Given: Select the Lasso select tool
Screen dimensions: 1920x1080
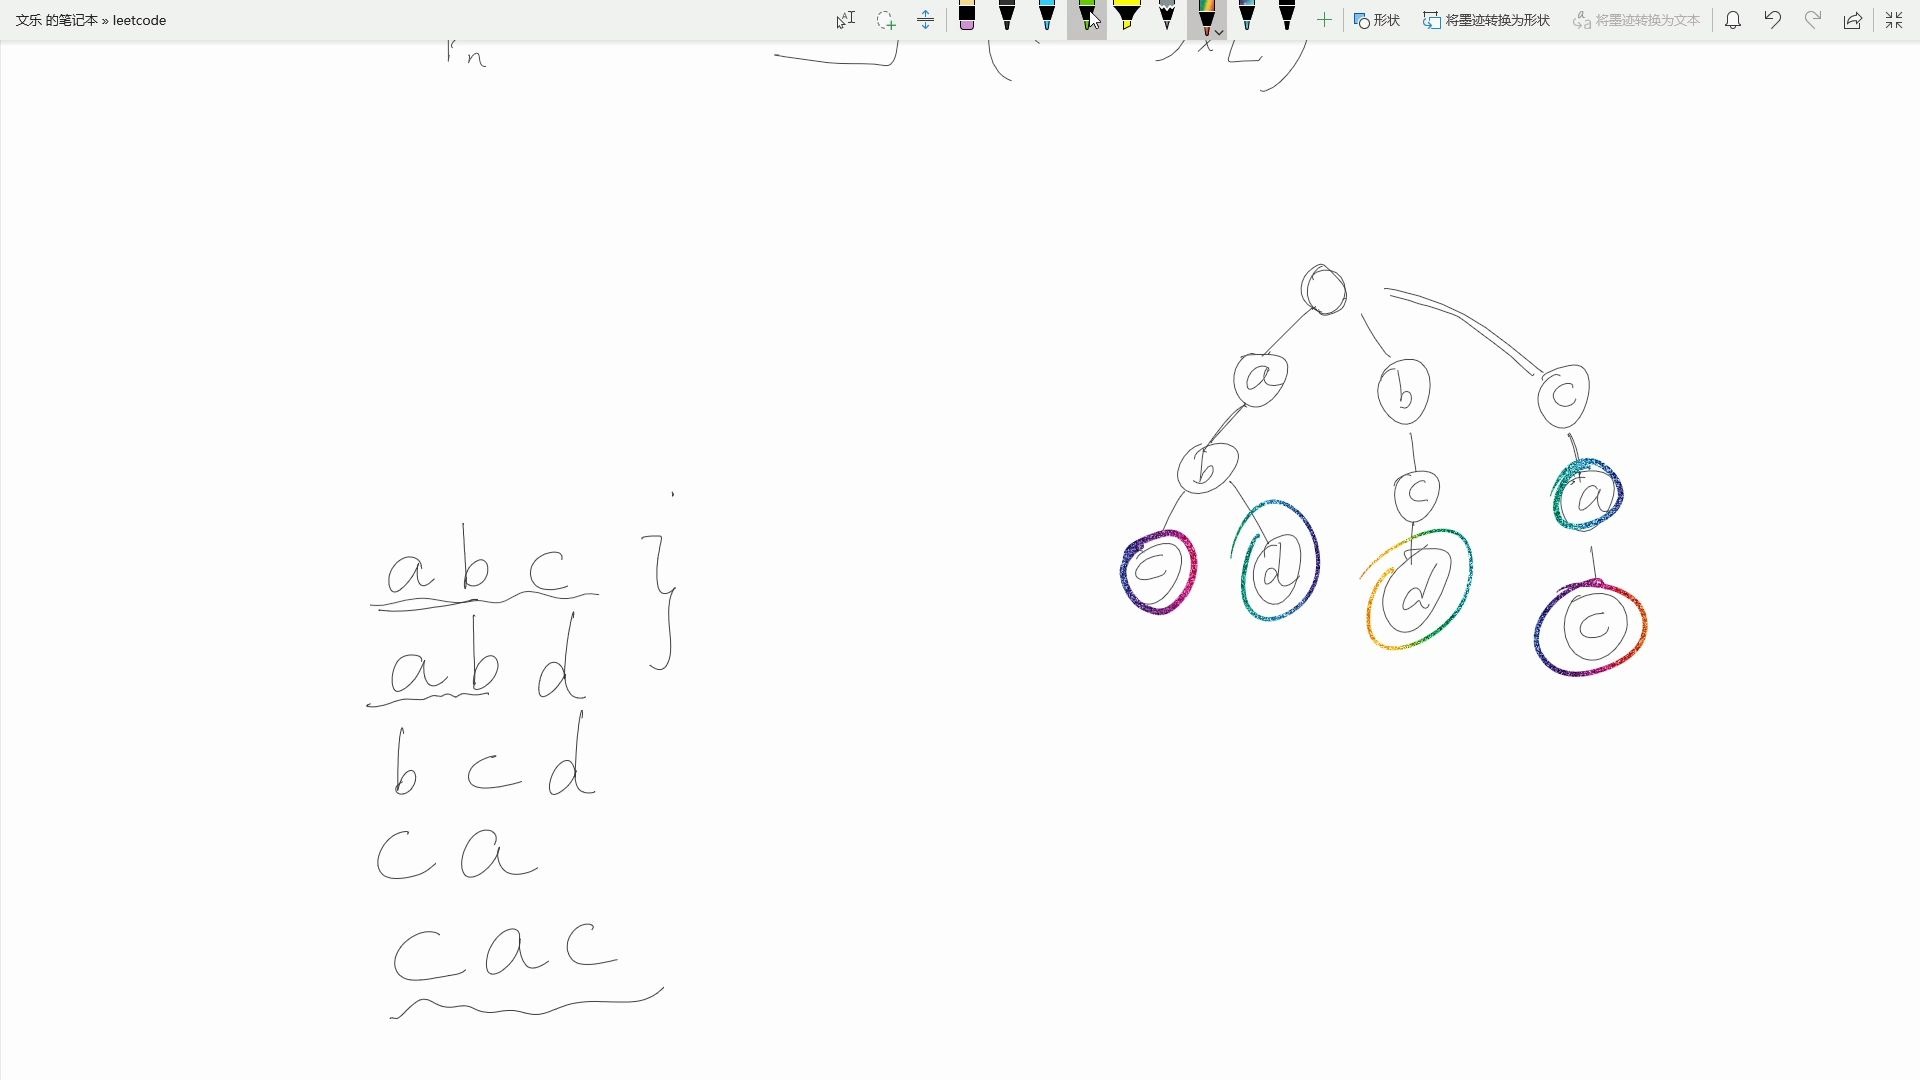Looking at the screenshot, I should [x=886, y=20].
